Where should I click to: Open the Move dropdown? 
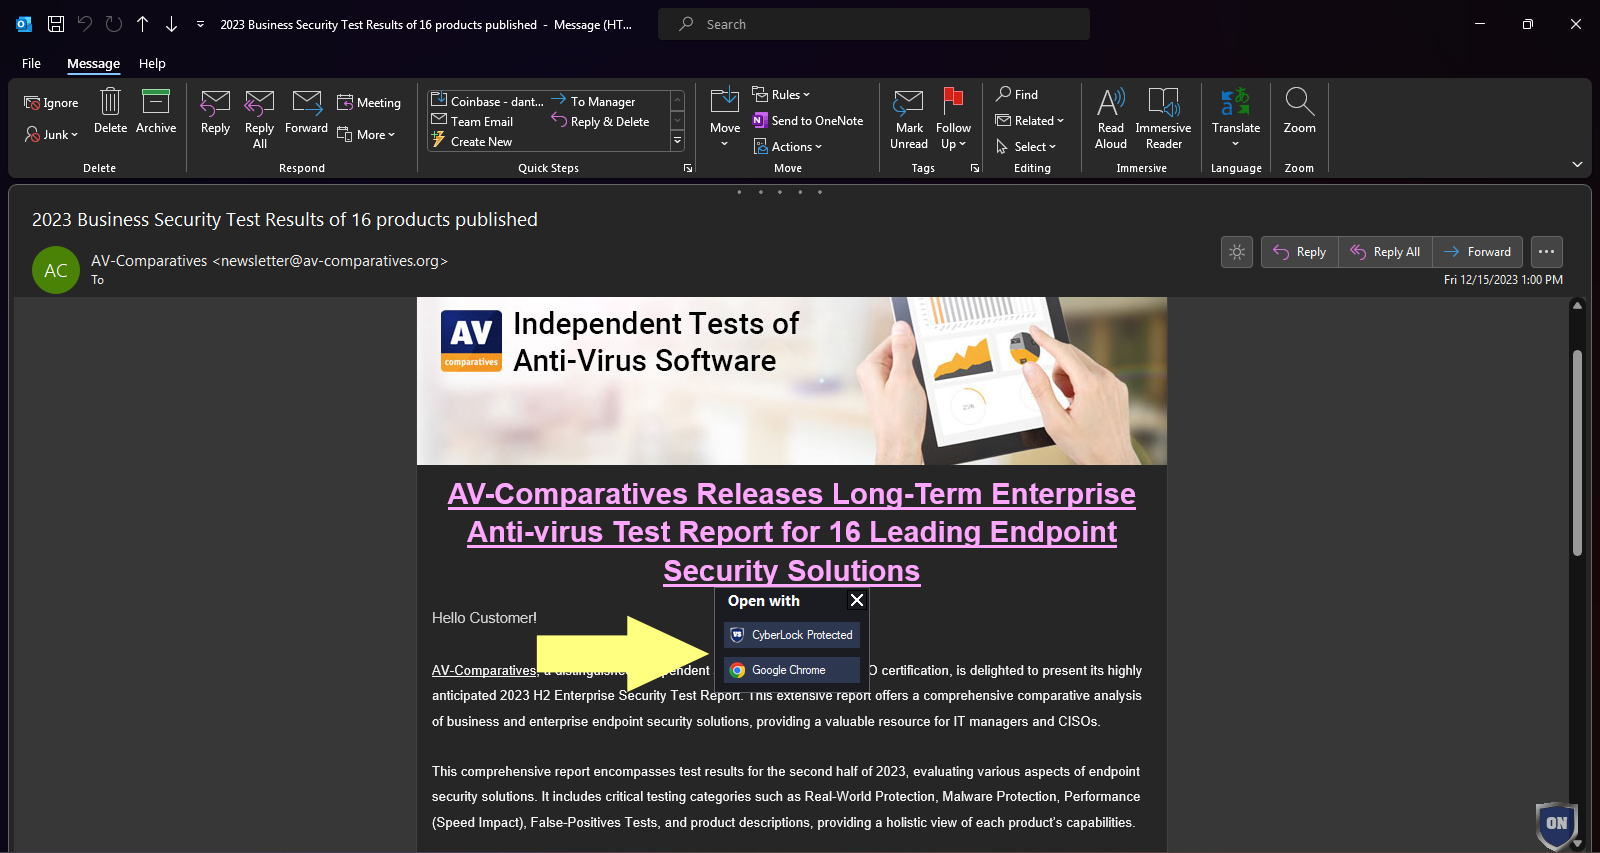725,119
